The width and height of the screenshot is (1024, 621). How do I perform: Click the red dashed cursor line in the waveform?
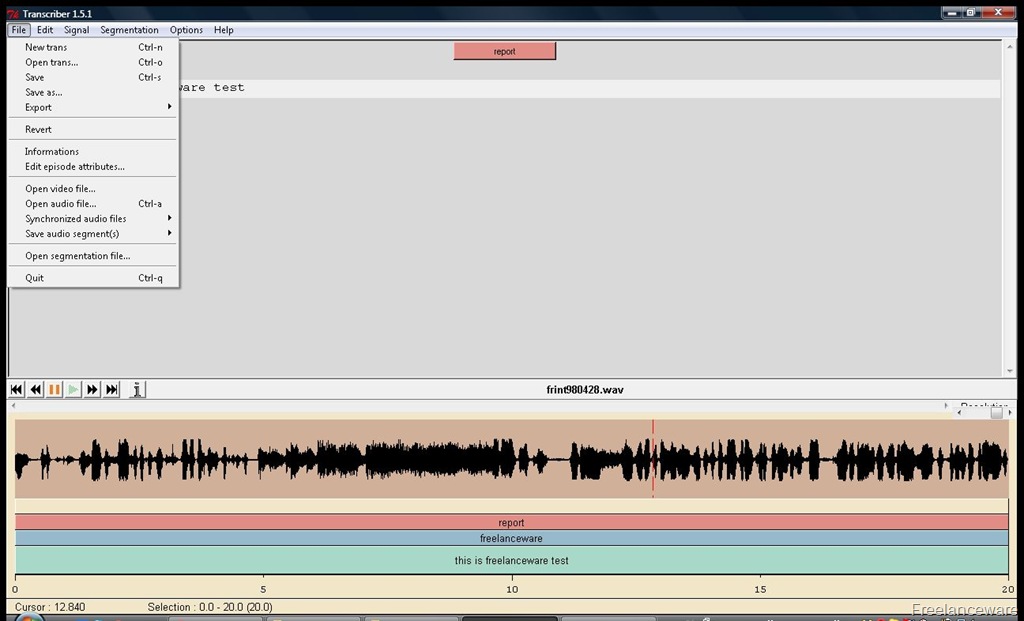click(x=652, y=458)
